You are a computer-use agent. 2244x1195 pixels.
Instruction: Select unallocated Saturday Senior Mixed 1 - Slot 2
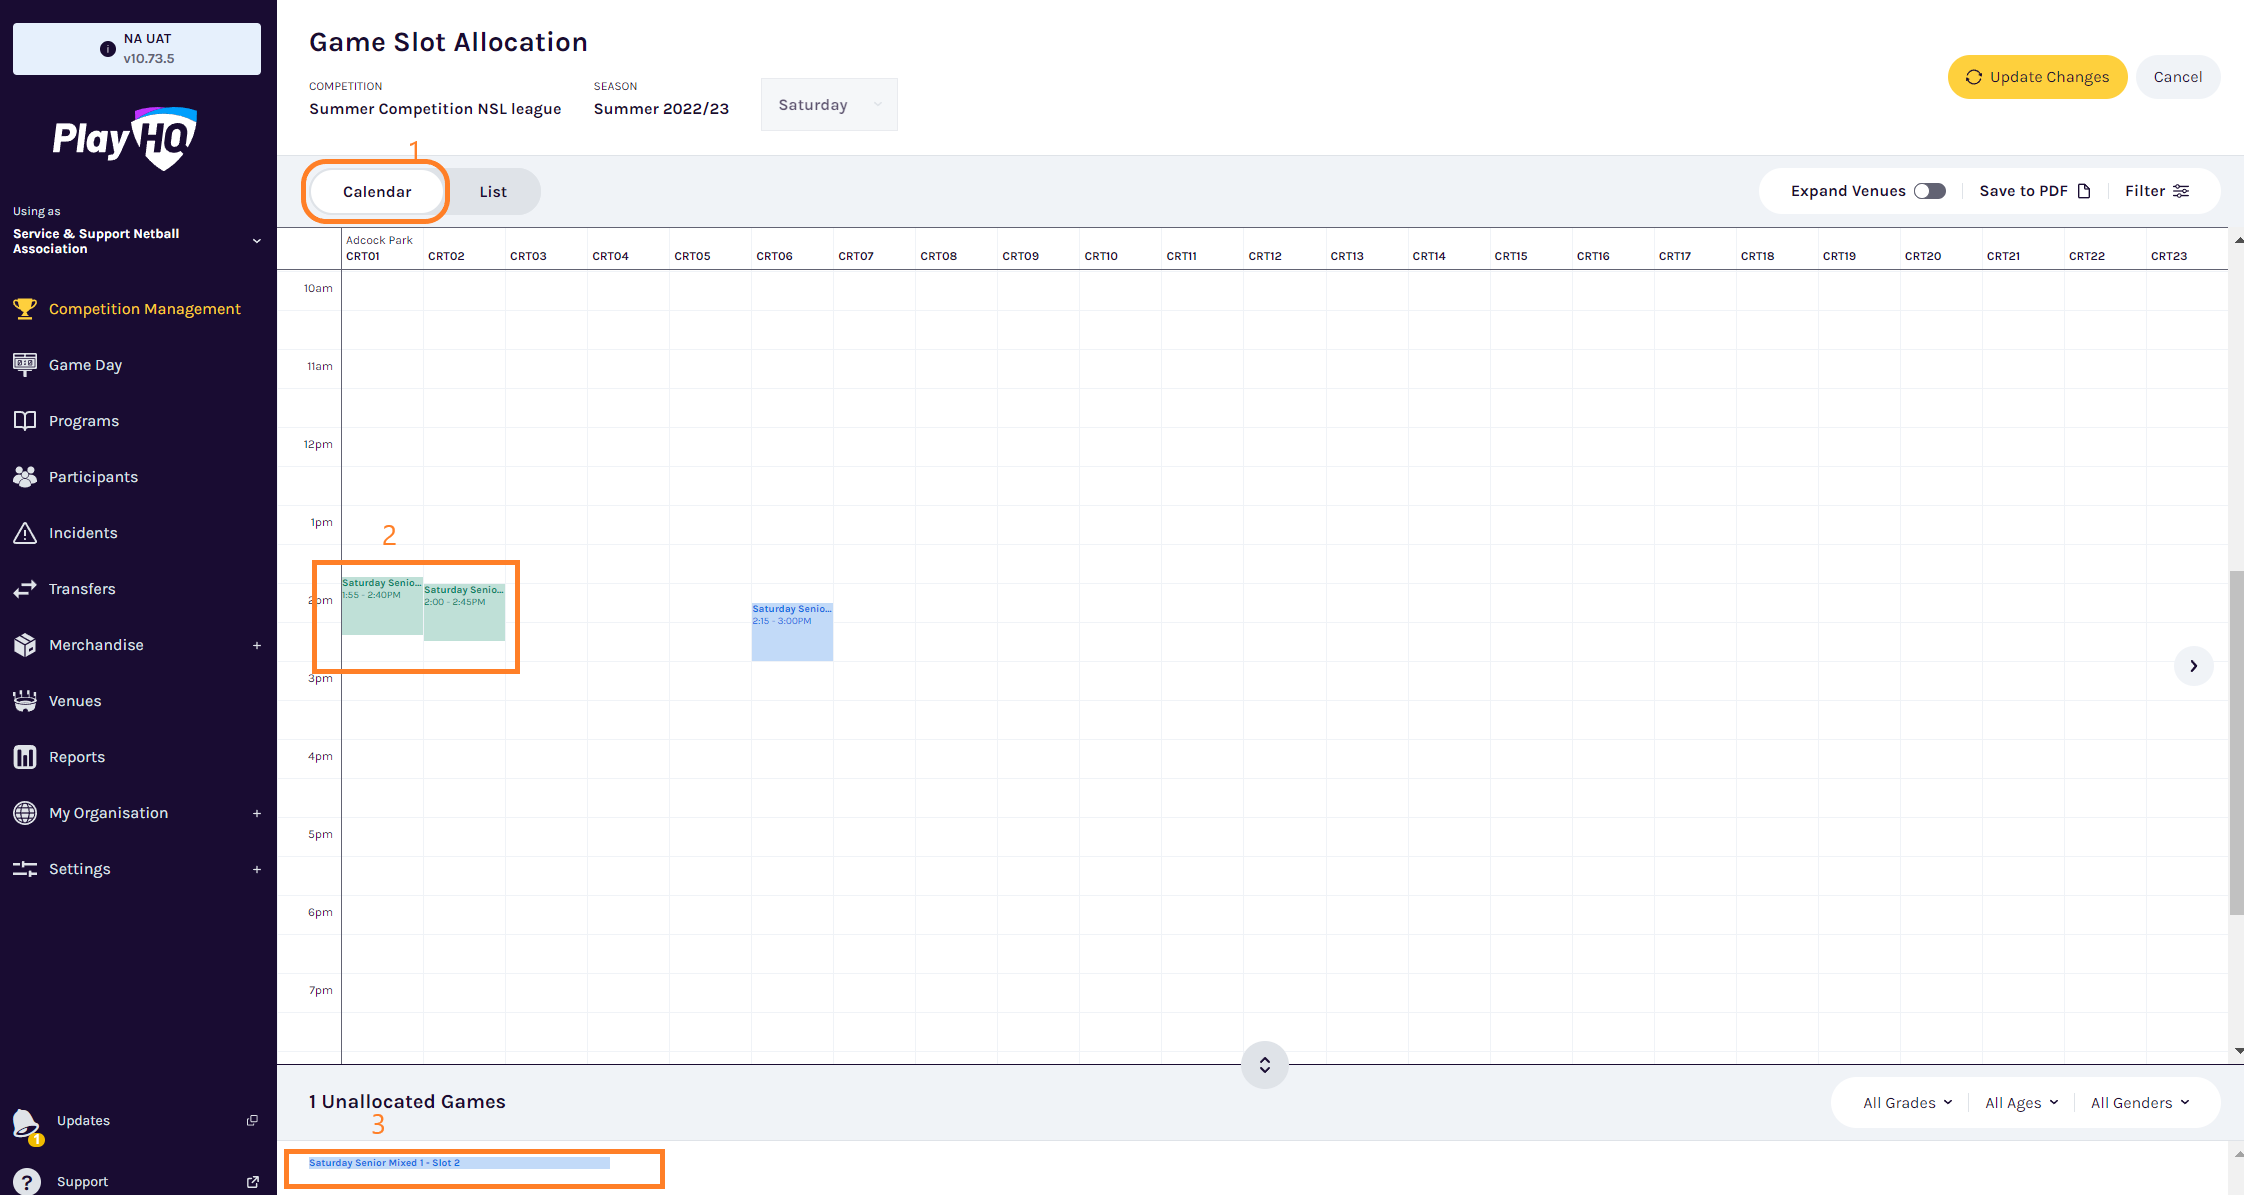459,1163
